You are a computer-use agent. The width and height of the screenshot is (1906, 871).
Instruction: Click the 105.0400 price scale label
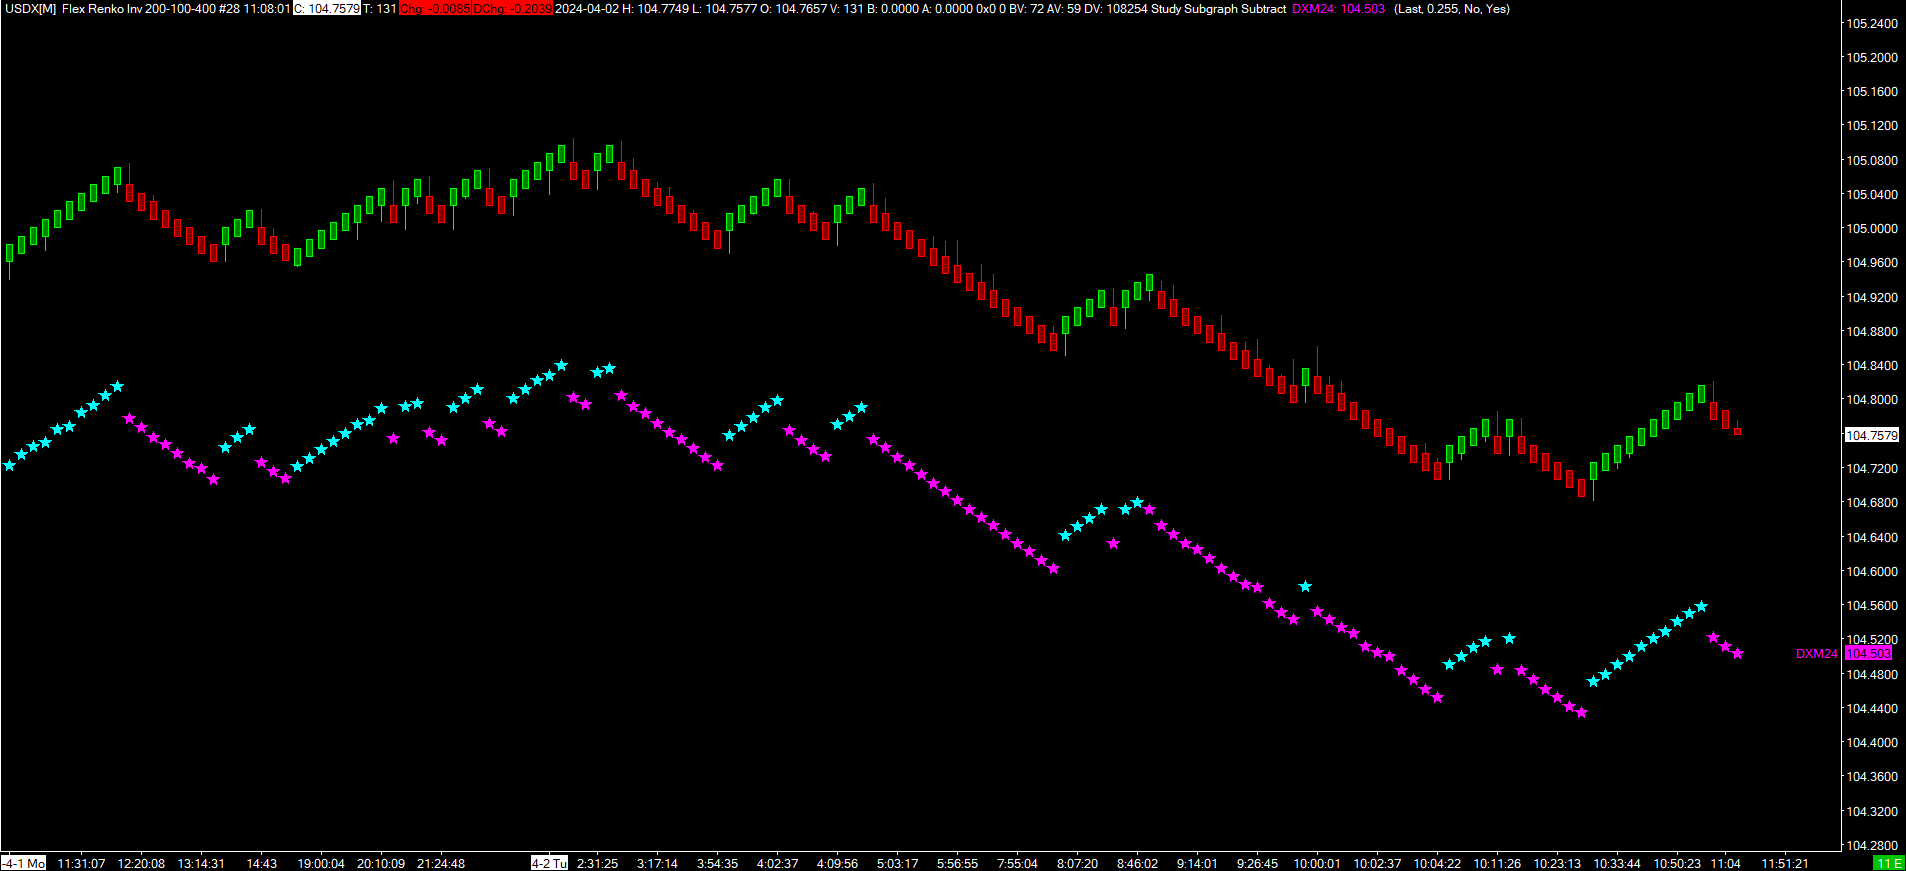(x=1871, y=194)
